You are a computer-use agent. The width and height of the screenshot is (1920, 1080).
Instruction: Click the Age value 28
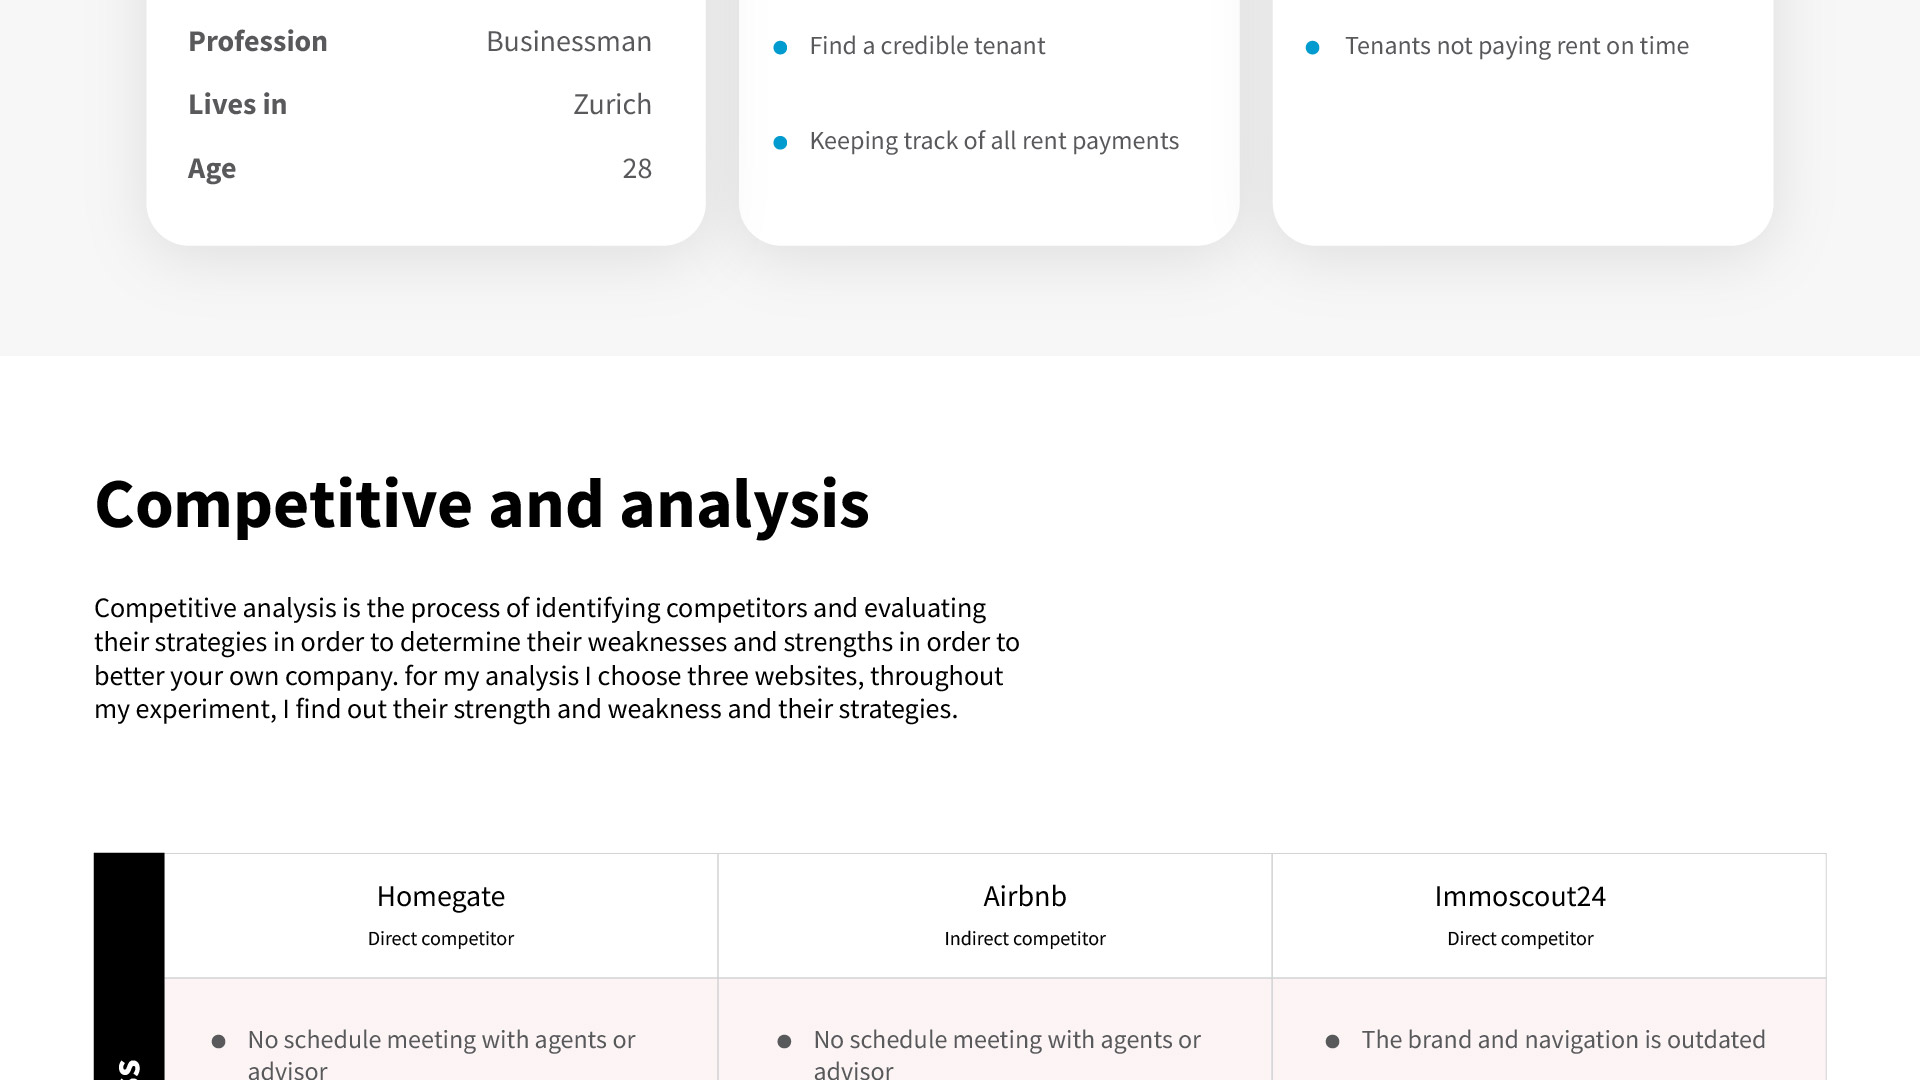(x=636, y=168)
